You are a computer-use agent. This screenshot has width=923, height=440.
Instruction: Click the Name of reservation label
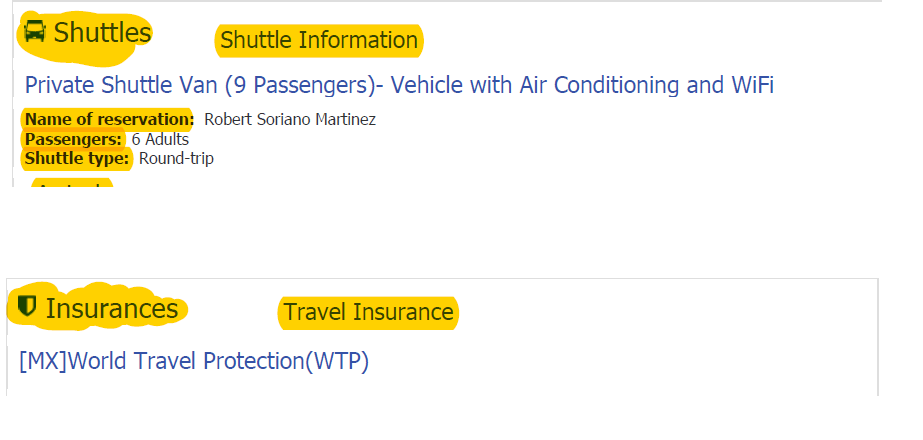click(x=109, y=120)
